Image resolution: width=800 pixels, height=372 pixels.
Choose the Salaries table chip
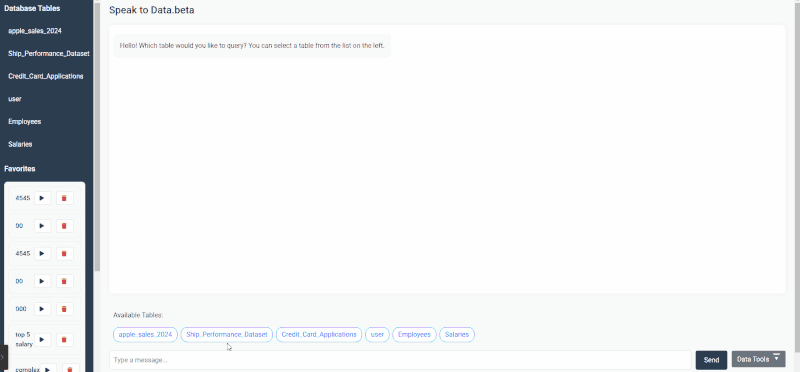457,335
